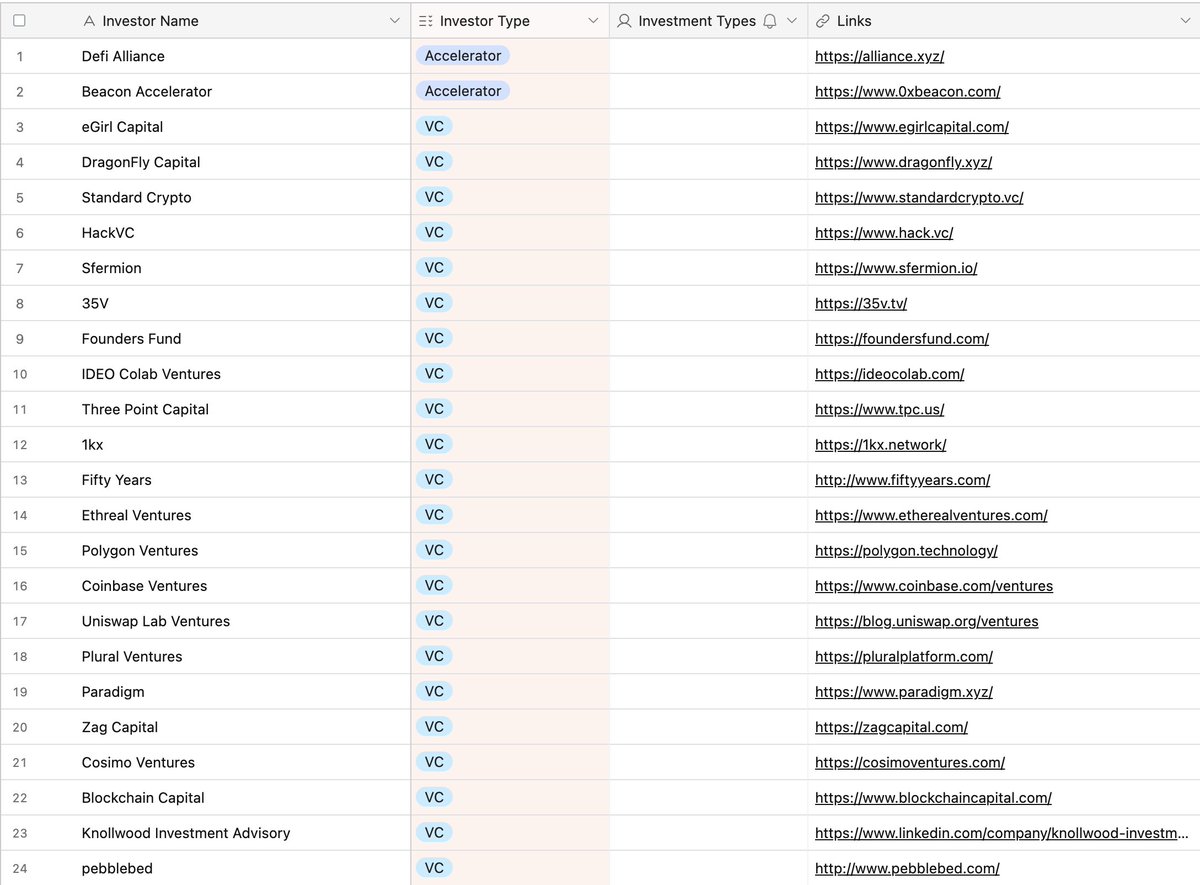The height and width of the screenshot is (885, 1200).
Task: Open the cosimoventures.com link
Action: (910, 763)
